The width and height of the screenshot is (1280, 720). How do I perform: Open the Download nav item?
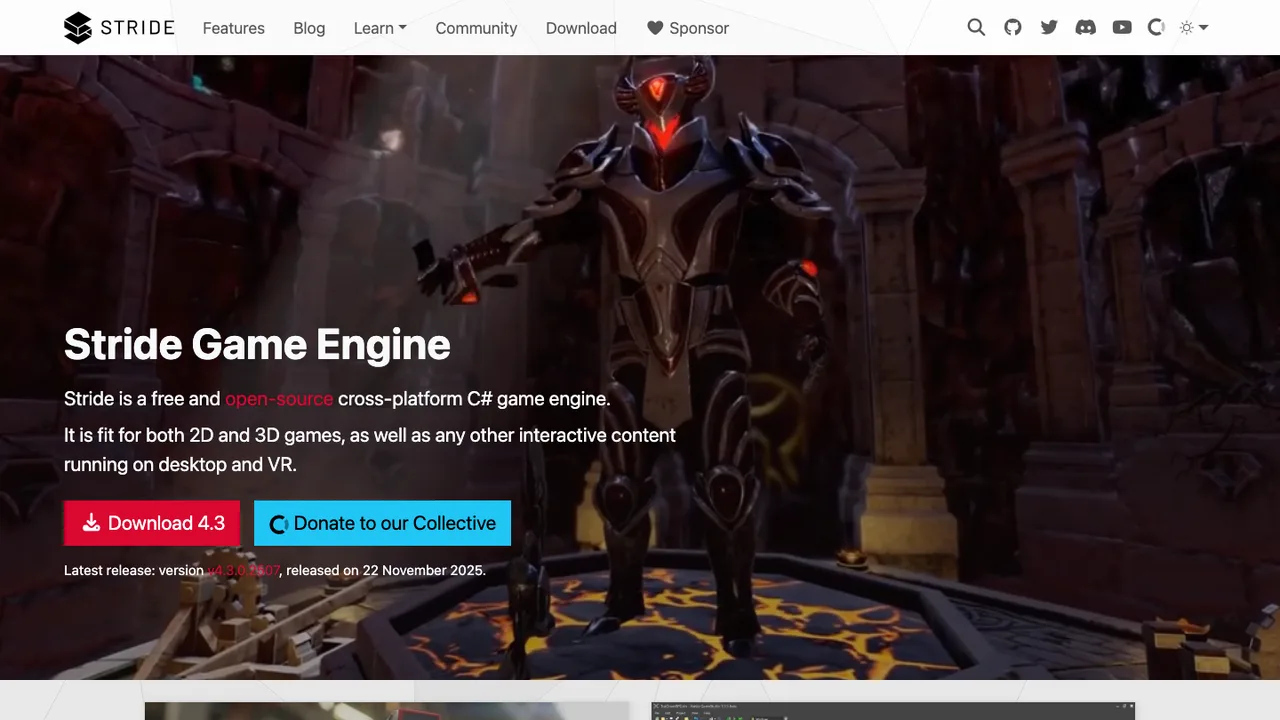tap(581, 28)
